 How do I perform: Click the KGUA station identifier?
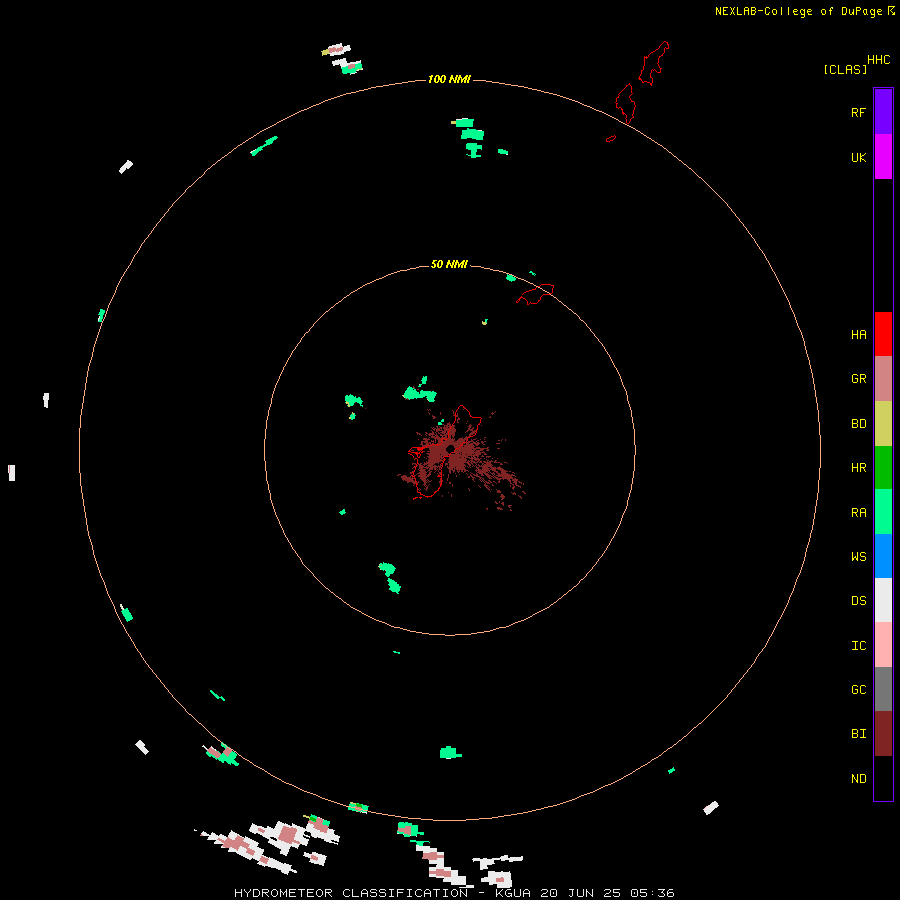513,893
